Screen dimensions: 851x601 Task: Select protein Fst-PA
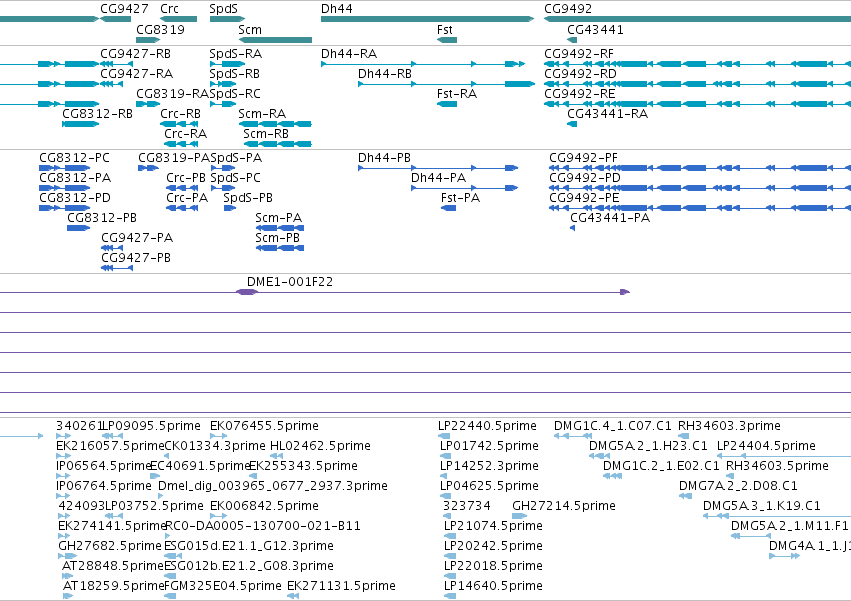point(448,208)
